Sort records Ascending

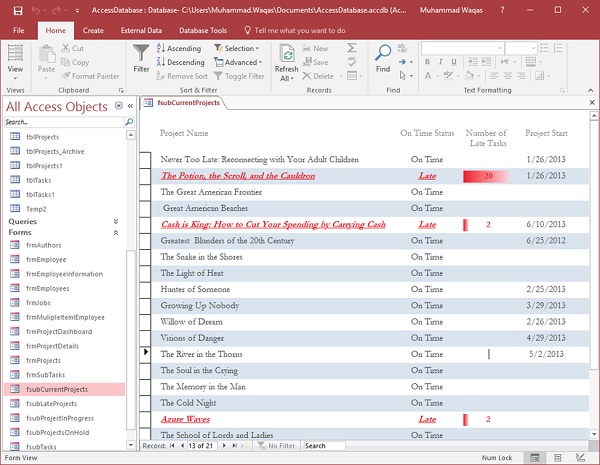[x=179, y=48]
